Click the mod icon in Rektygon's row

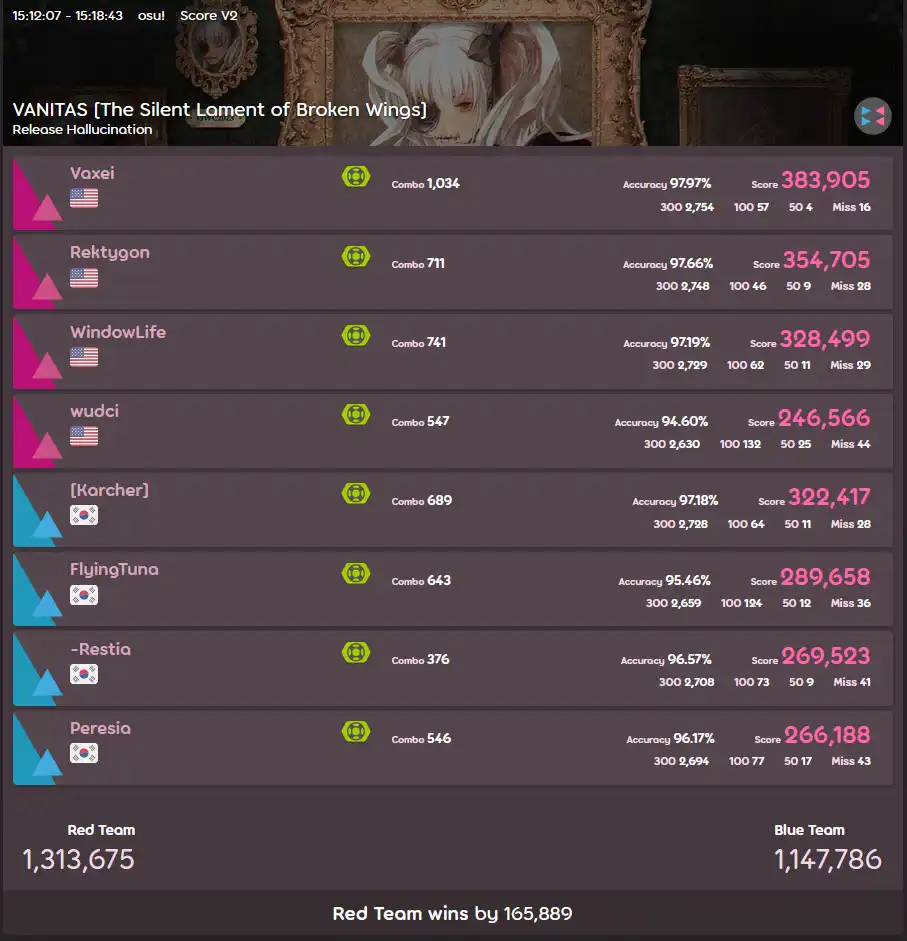[x=356, y=256]
